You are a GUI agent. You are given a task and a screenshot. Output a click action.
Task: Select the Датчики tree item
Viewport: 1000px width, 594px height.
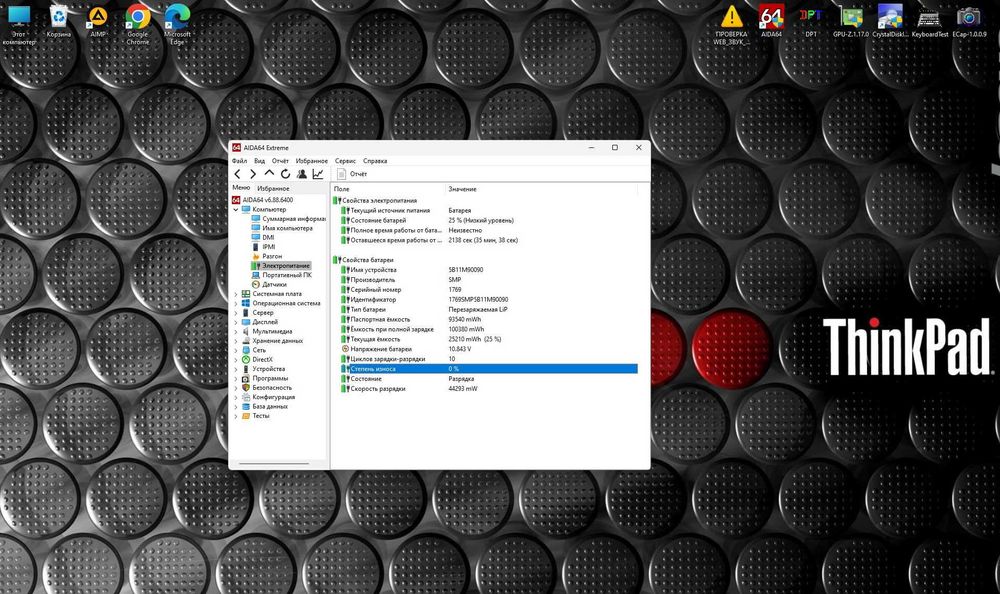click(x=269, y=284)
